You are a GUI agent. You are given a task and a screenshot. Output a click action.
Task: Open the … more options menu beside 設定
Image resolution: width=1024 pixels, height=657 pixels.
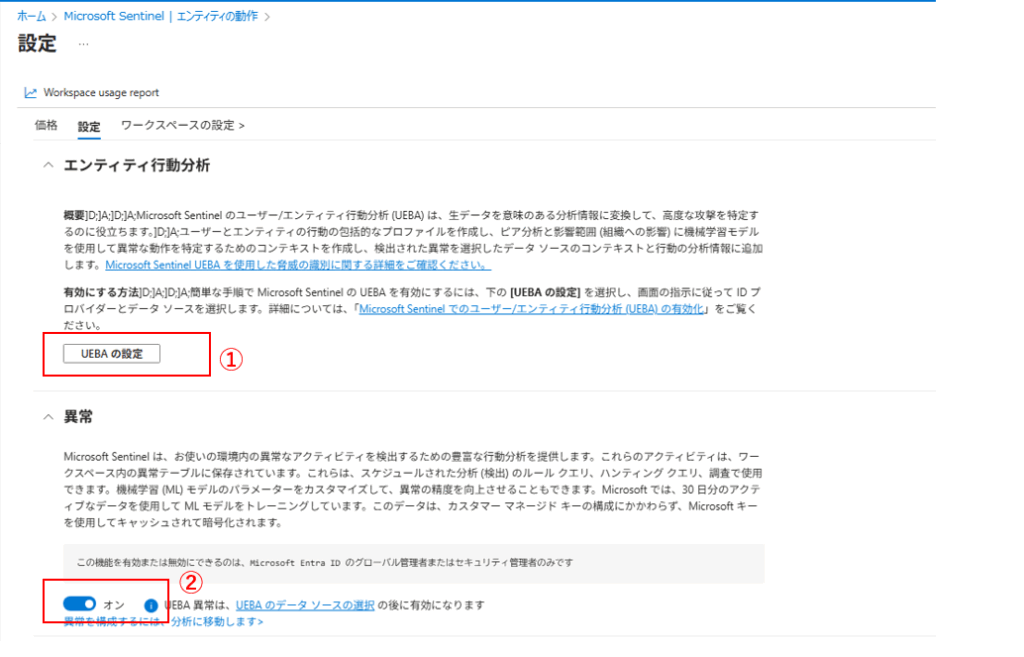[83, 44]
